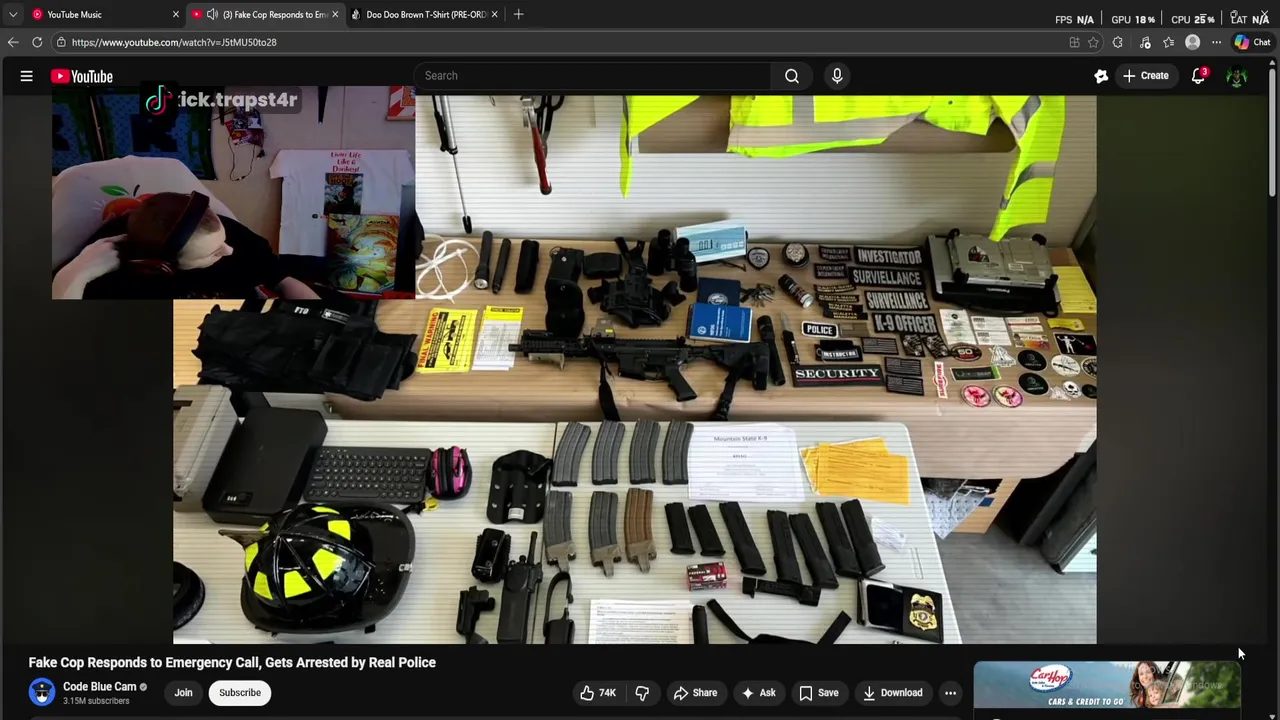Click the 3.15M subscribers text
1280x720 pixels.
(96, 701)
